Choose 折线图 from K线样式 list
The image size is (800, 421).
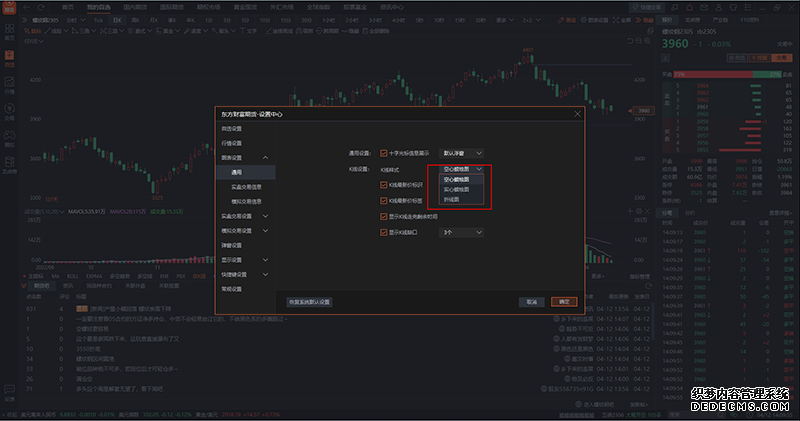[x=451, y=200]
